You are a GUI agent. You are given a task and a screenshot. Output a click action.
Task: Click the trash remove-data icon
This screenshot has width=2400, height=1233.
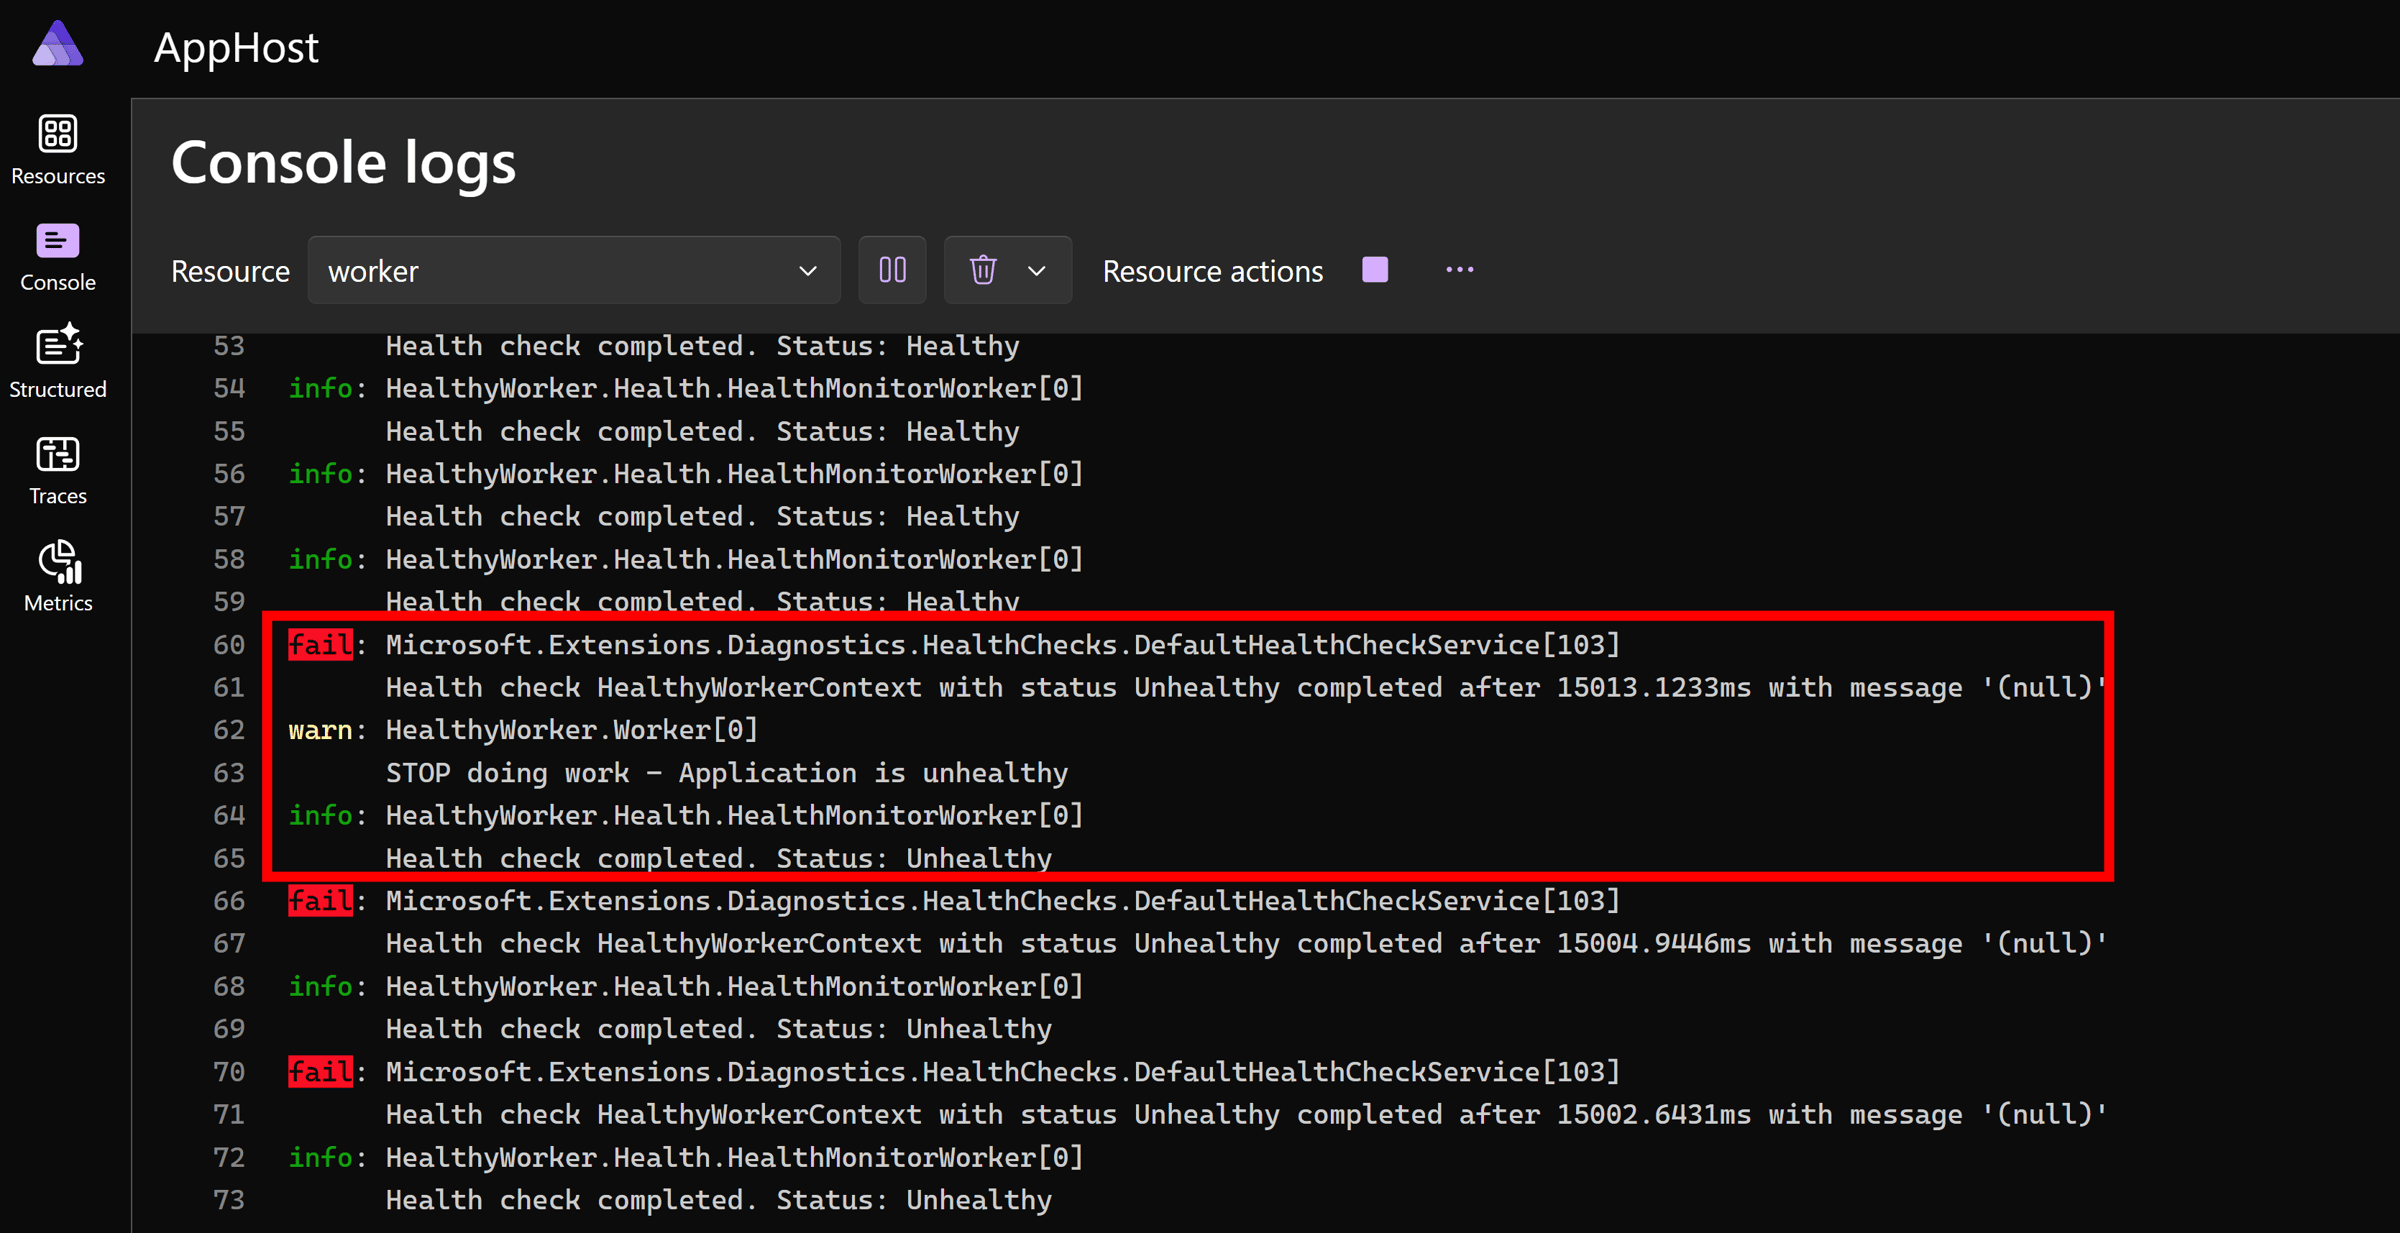(983, 270)
